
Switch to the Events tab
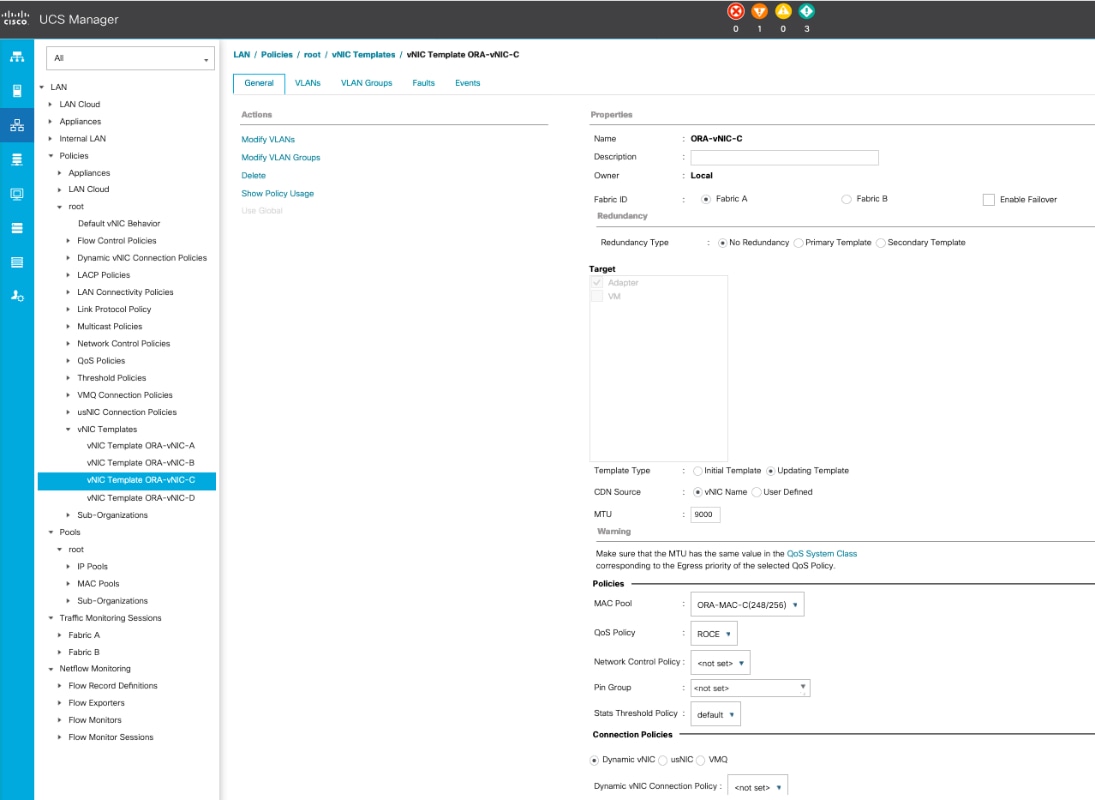click(467, 83)
